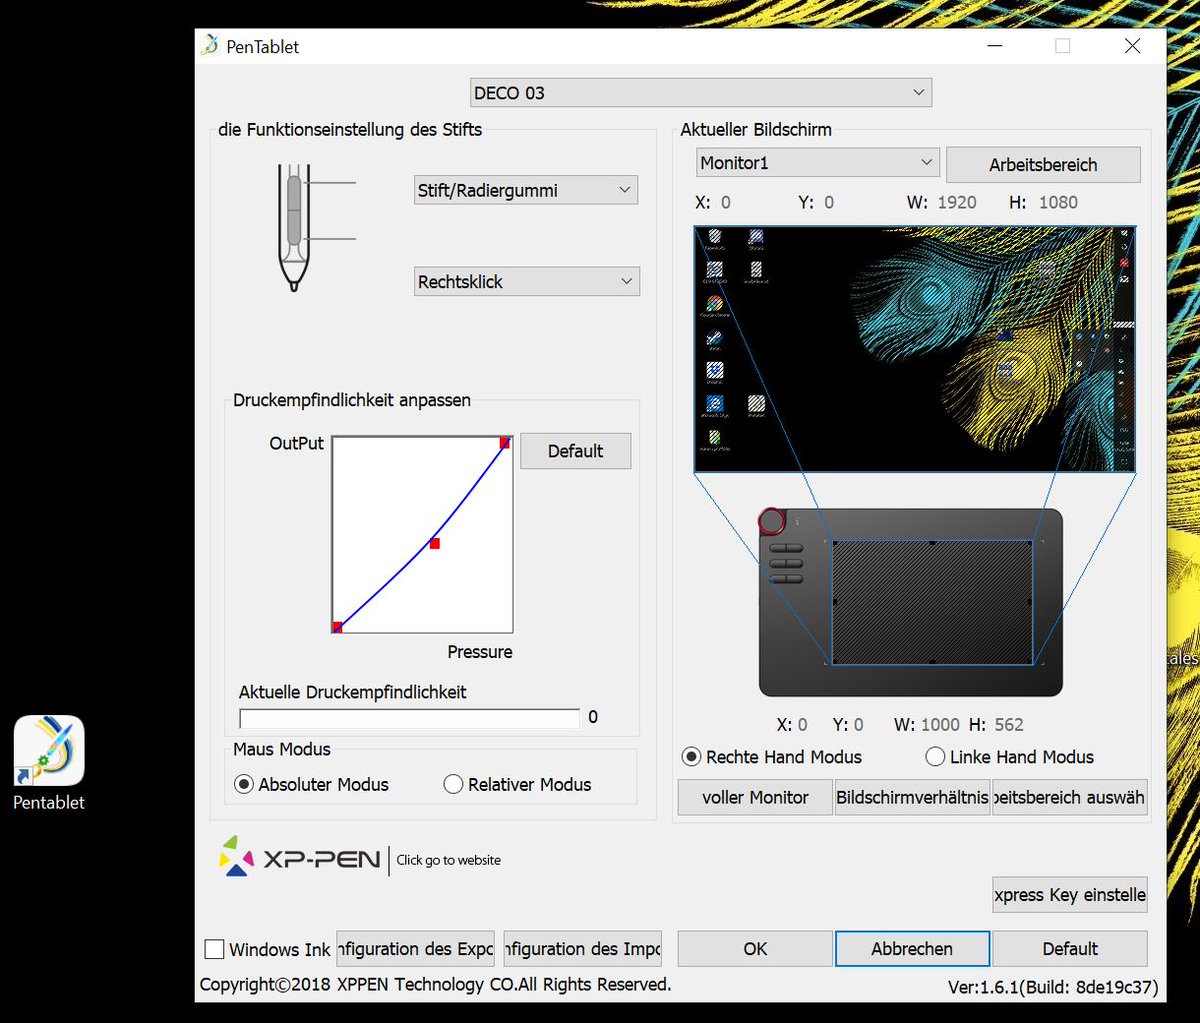Click bottom-left red point on pressure curve
This screenshot has width=1200, height=1023.
337,627
